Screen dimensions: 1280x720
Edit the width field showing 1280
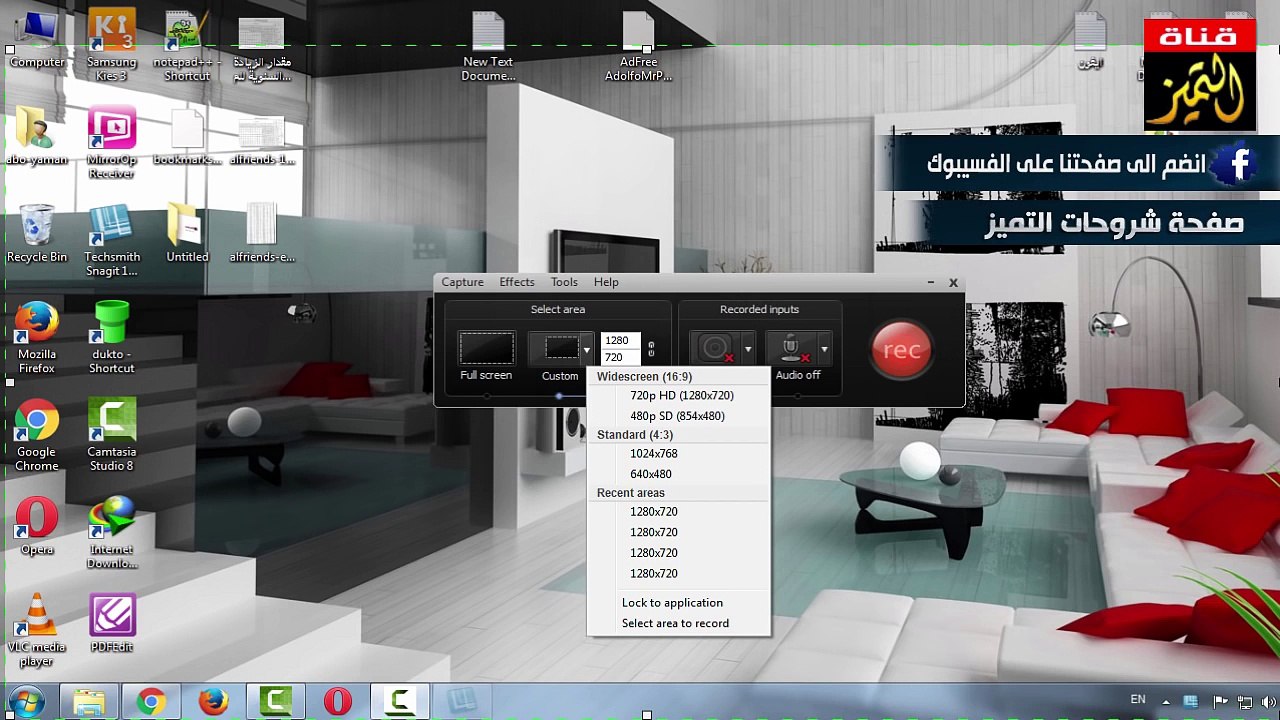tap(620, 340)
